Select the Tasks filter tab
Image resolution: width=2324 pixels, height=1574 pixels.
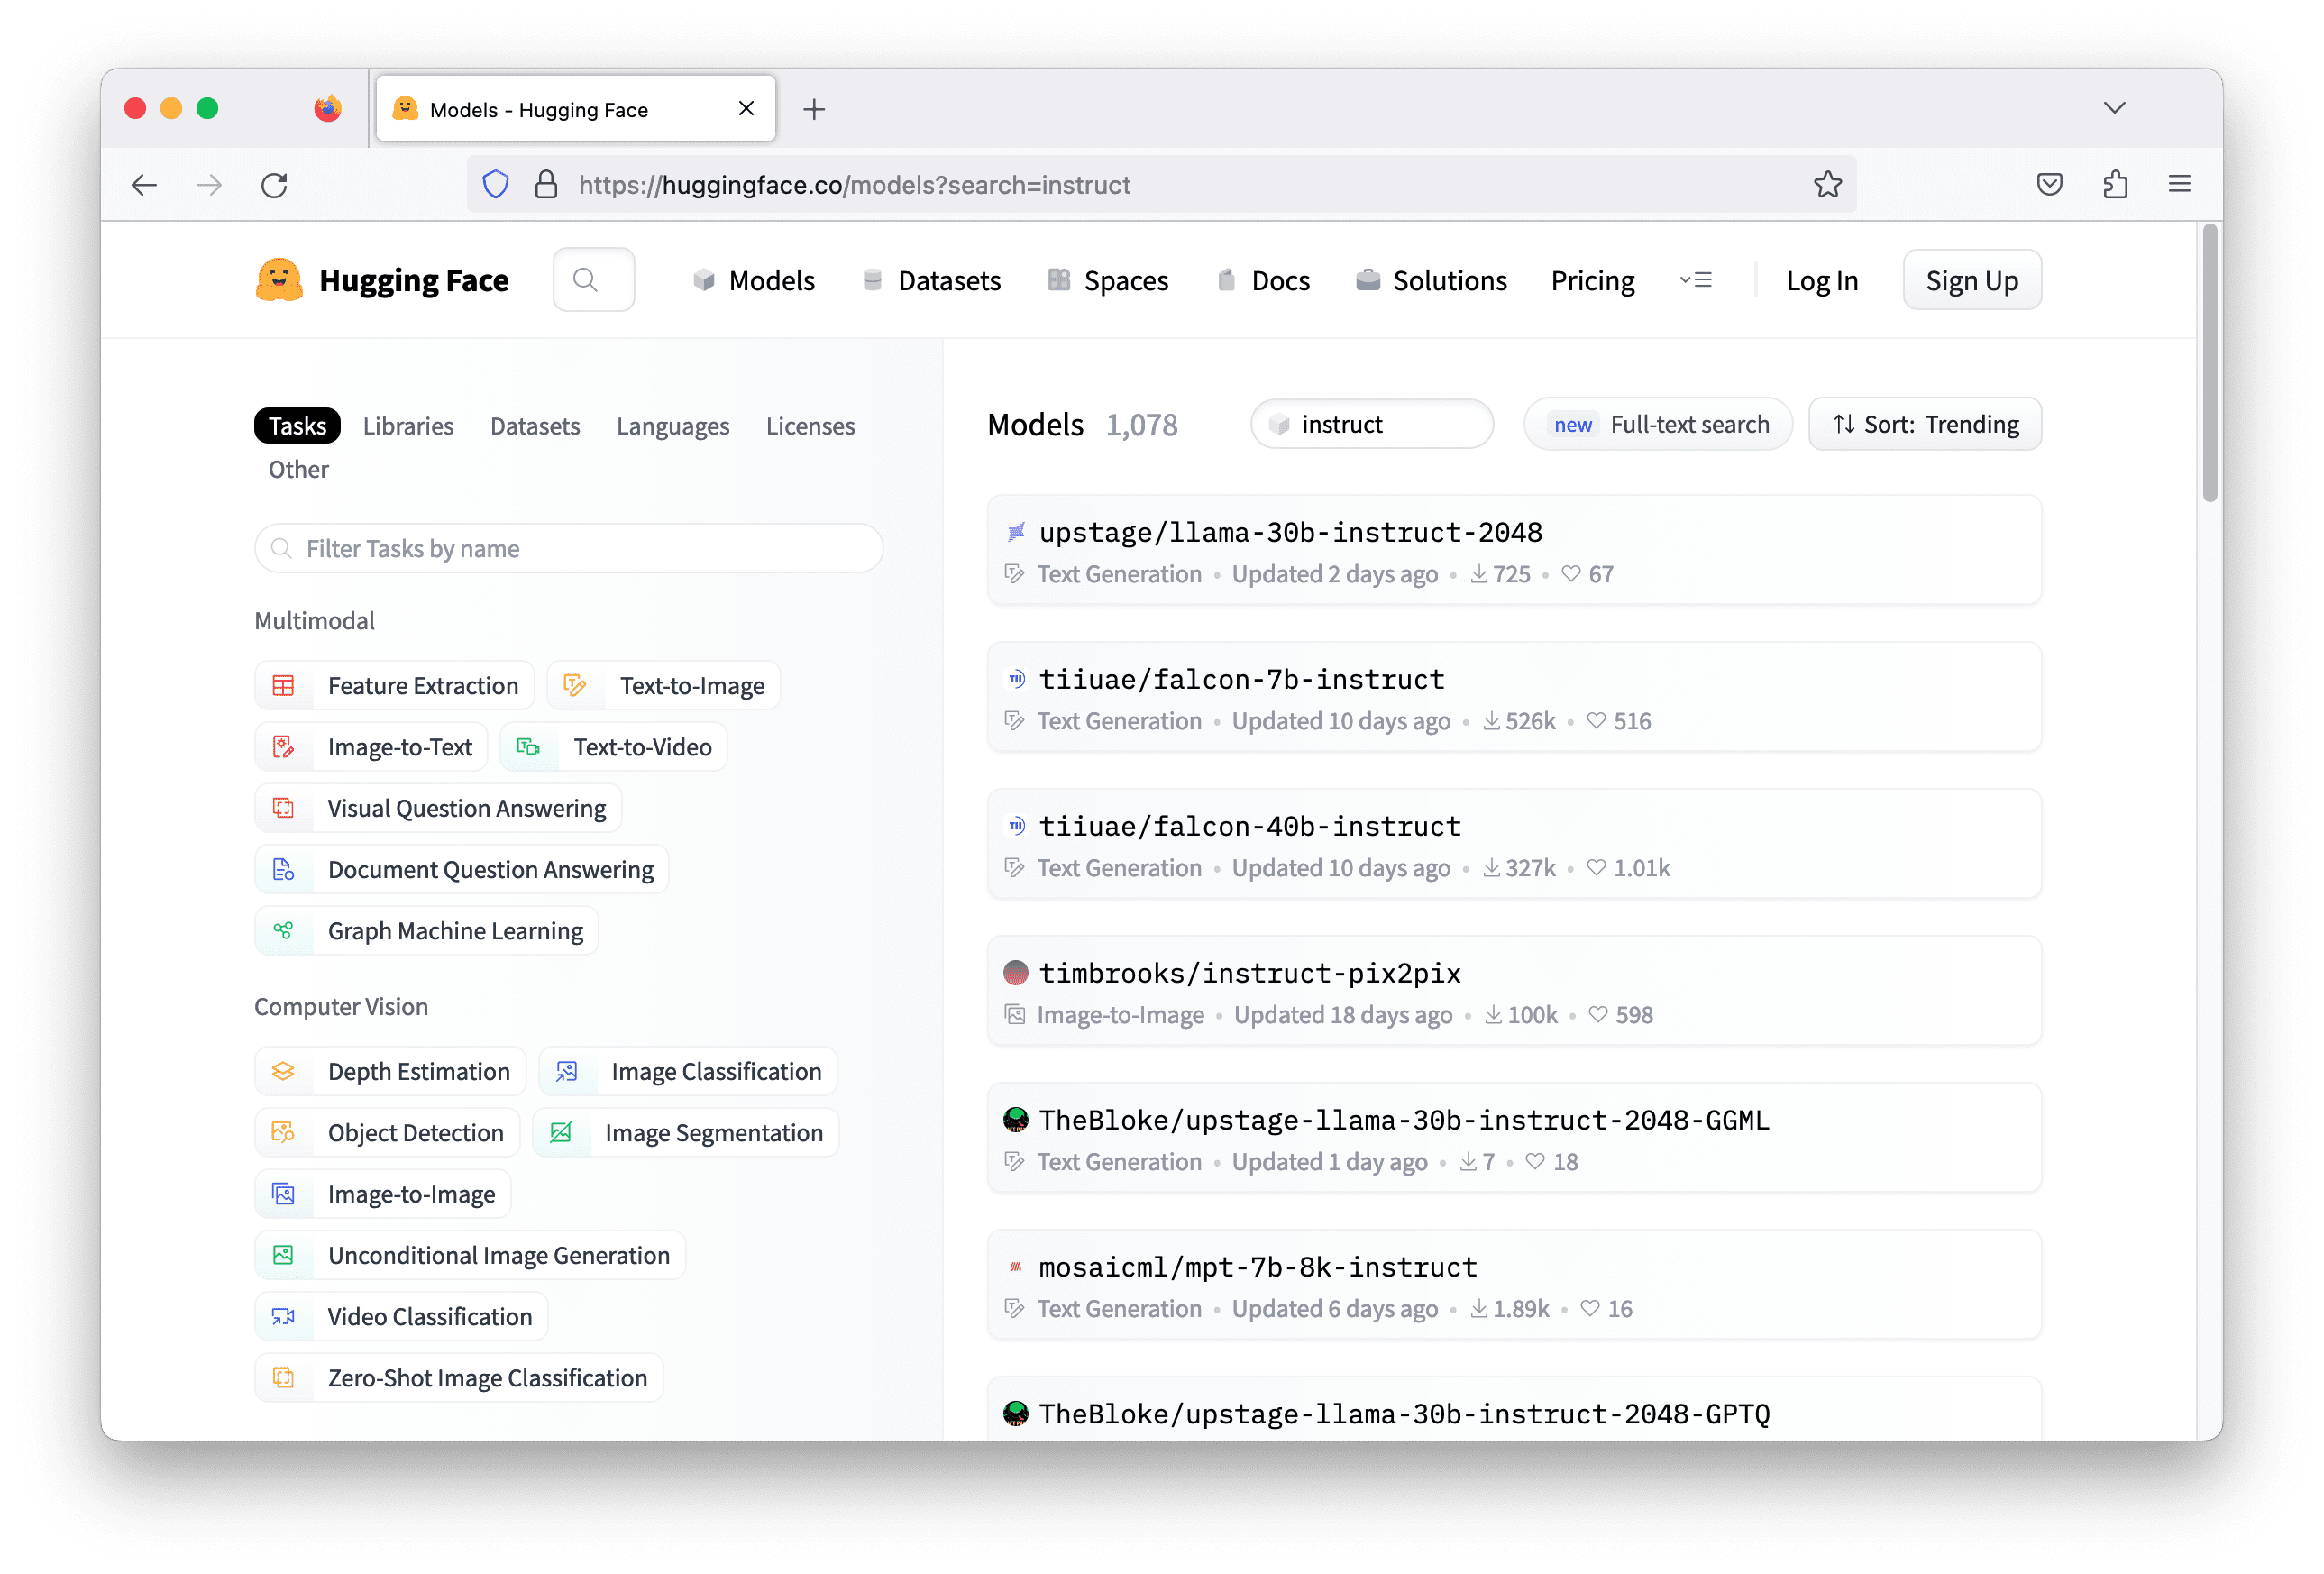pyautogui.click(x=297, y=426)
